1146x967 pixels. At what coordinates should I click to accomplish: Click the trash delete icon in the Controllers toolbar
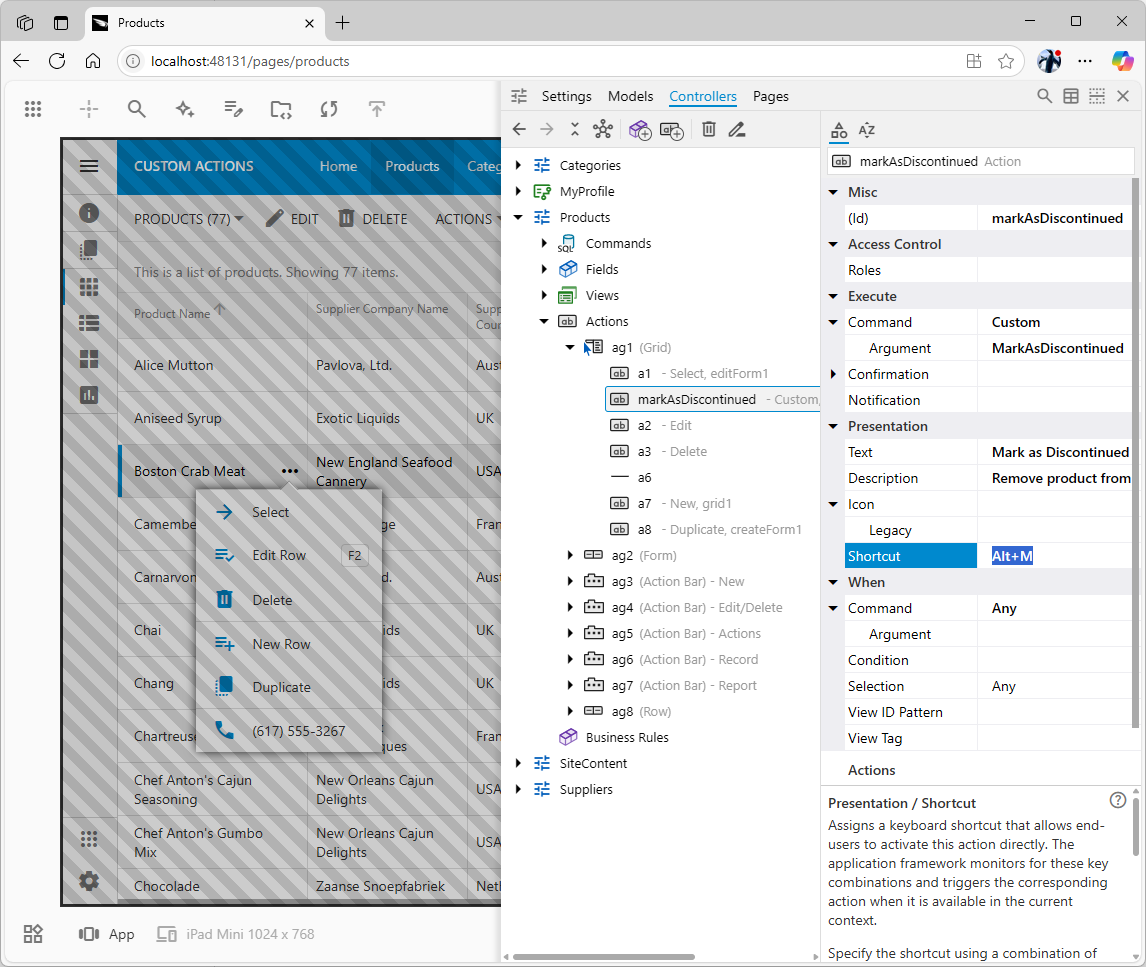[x=708, y=129]
